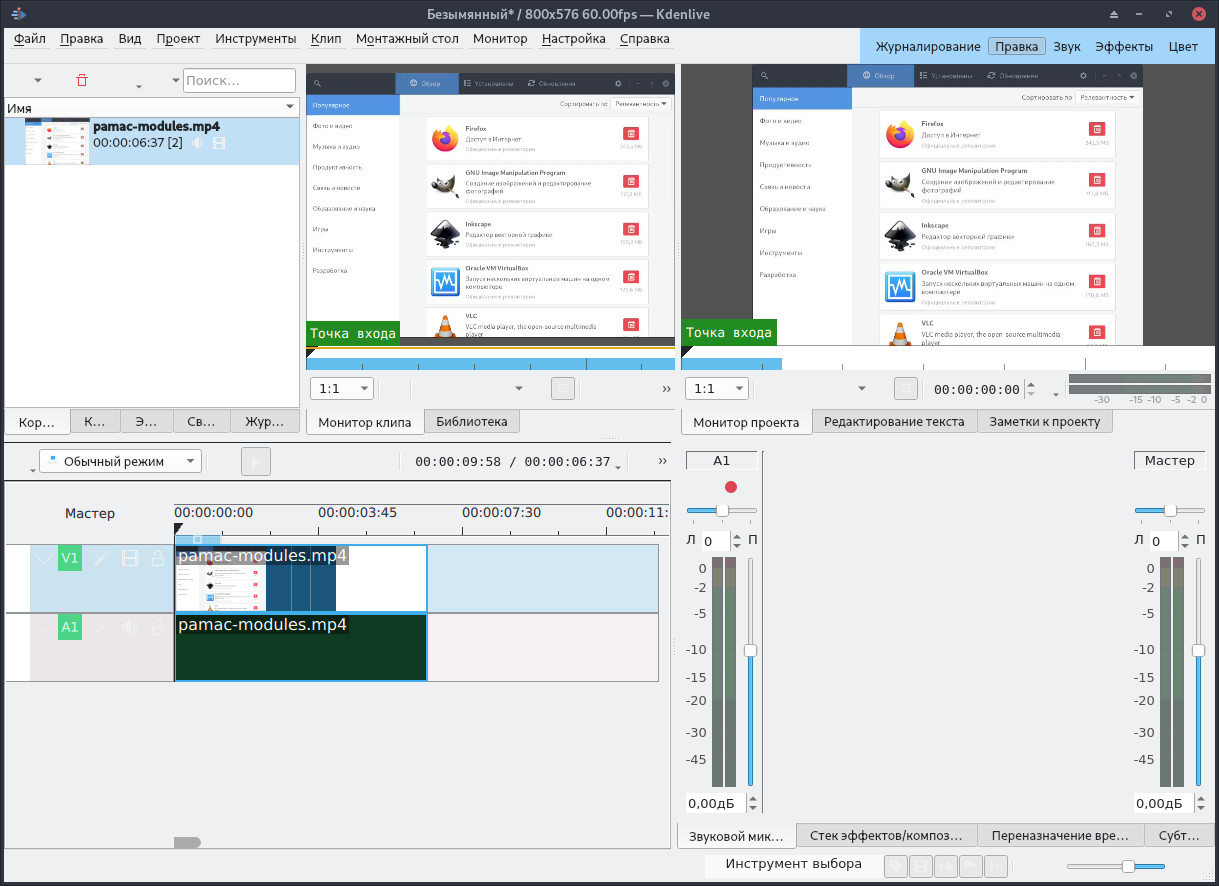
Task: Switch to the 'Эффекты' workspace layout
Action: click(x=1124, y=46)
